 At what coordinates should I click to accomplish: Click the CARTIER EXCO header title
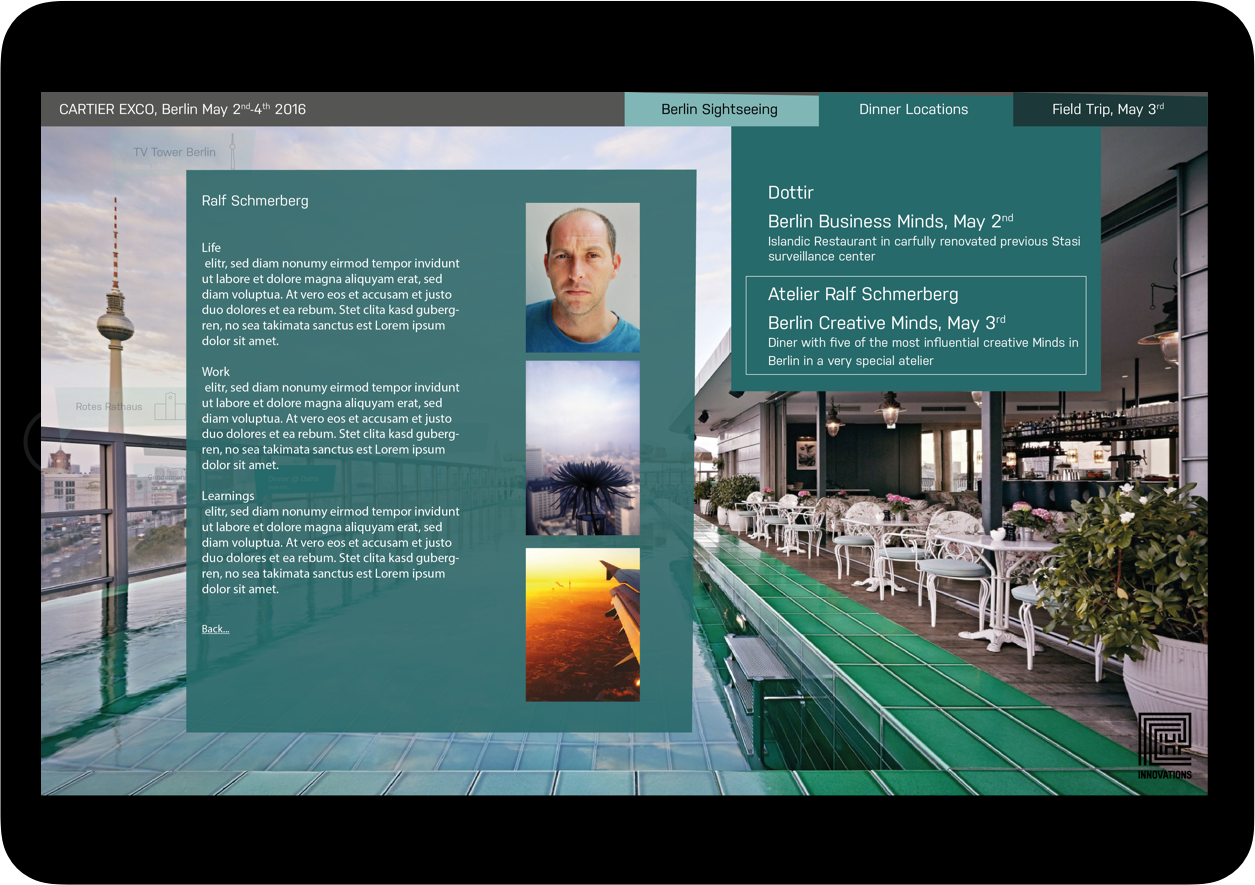point(182,109)
